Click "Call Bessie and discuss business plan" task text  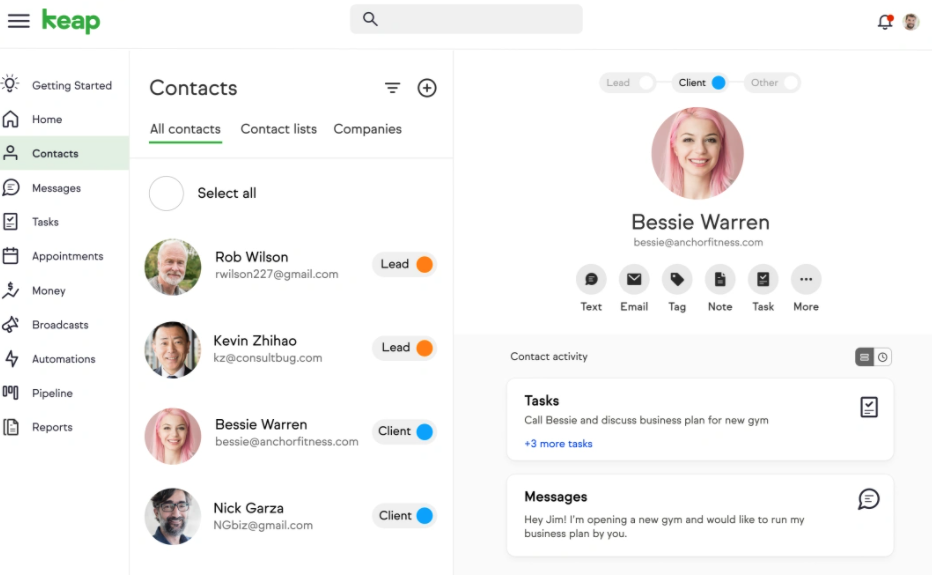click(x=646, y=420)
